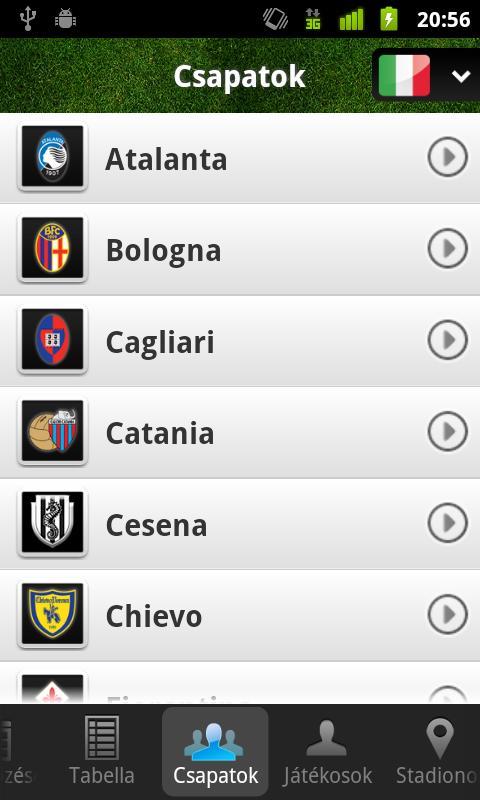Select the Catania team crest
480x800 pixels.
click(x=53, y=431)
